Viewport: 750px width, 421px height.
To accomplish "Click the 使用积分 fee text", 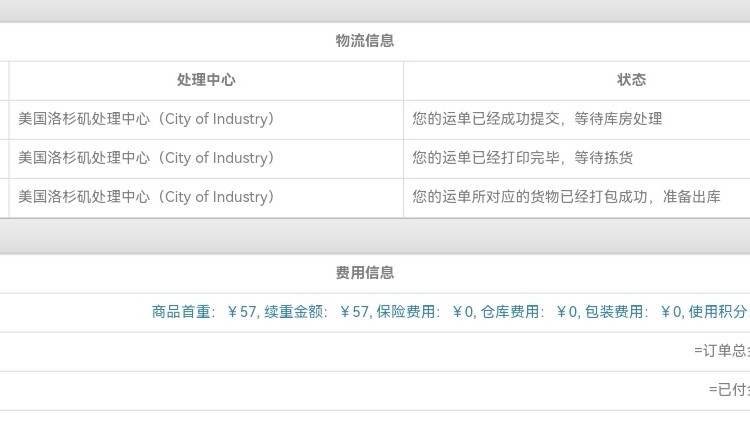I will click(718, 312).
